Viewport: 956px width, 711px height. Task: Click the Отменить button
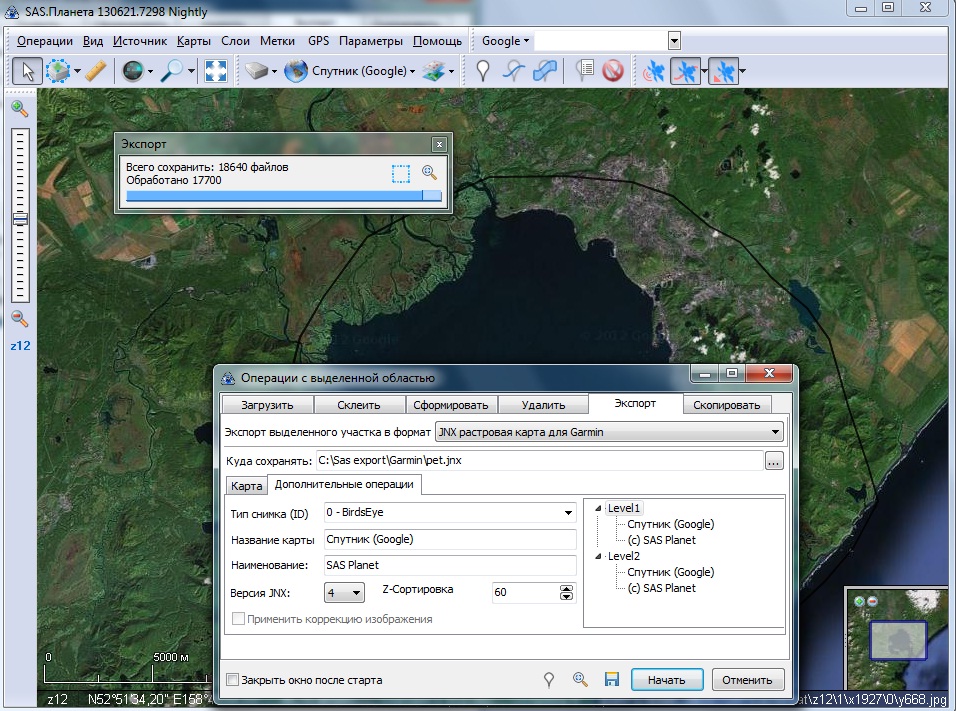[747, 680]
